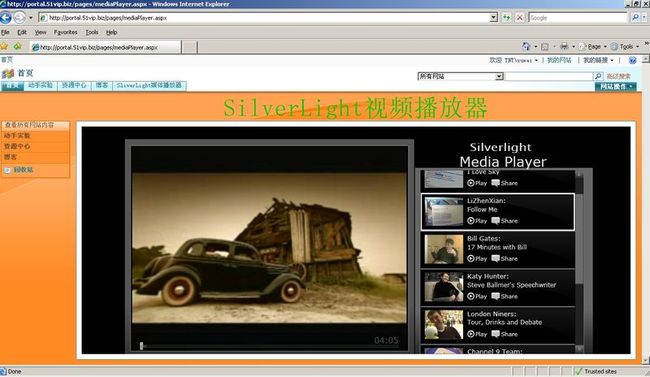Share LiZhenXian Follow Me video
The image size is (650, 377).
pos(504,221)
